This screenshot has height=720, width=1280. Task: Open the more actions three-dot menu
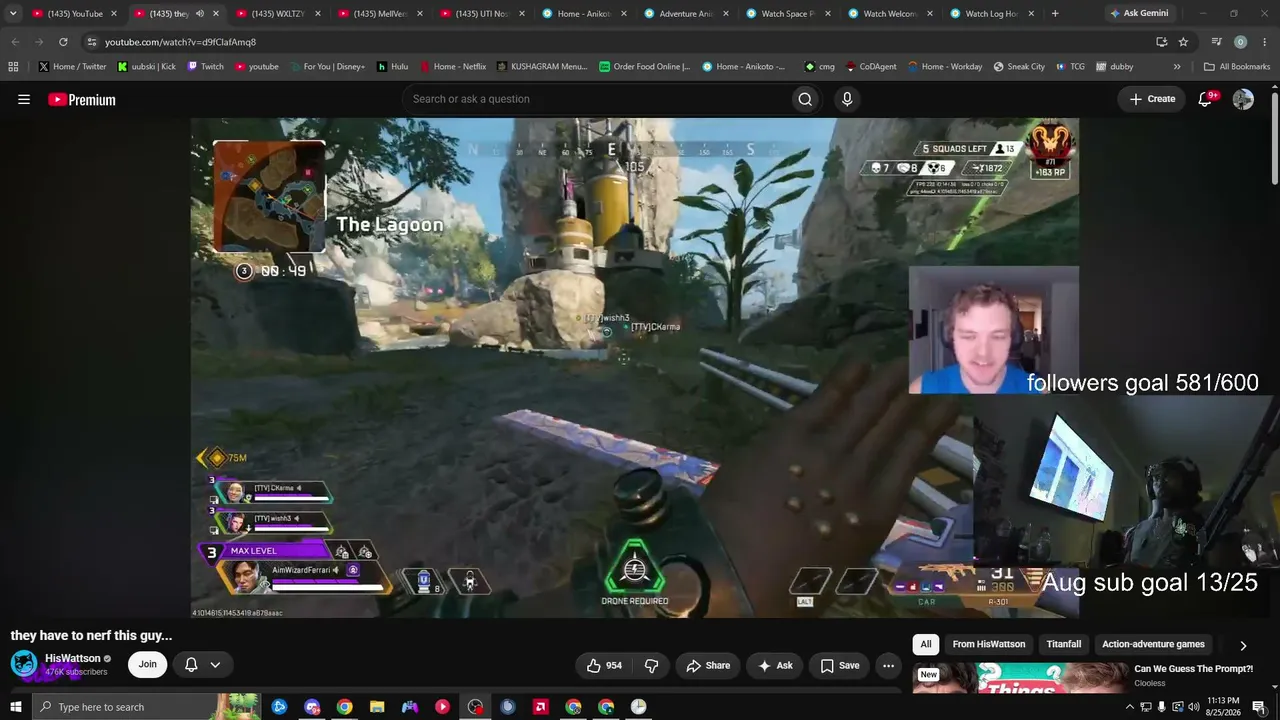point(888,665)
